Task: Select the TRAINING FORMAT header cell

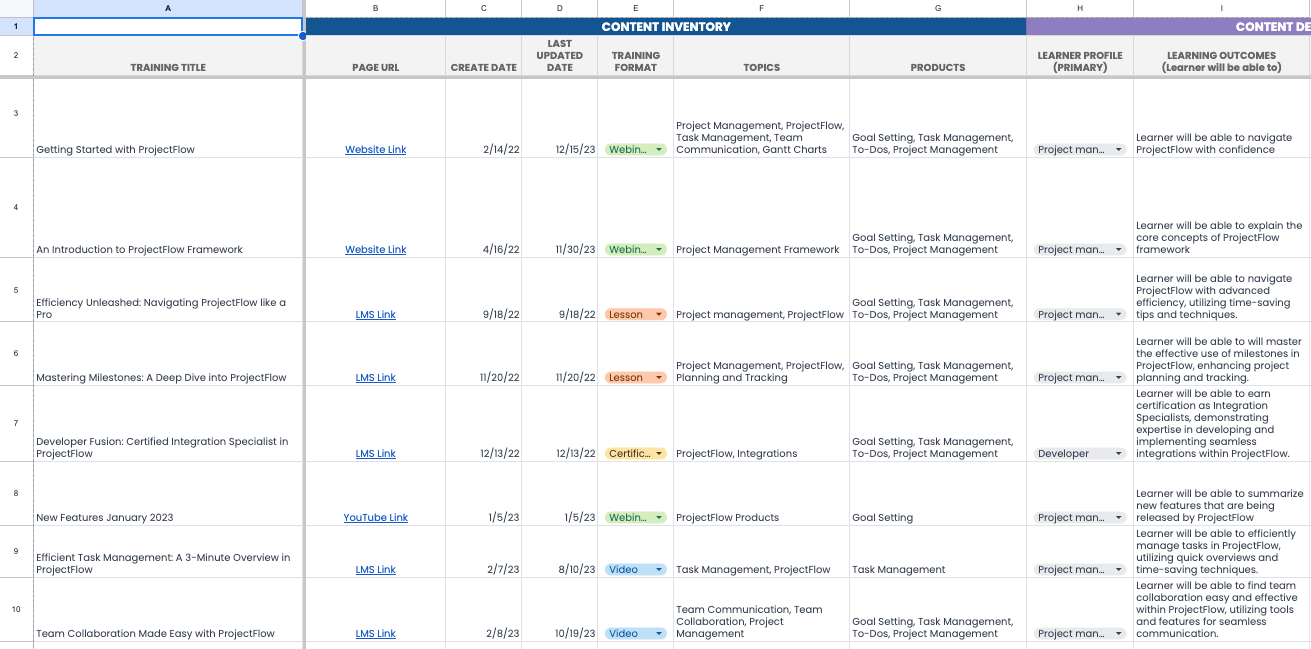Action: click(x=636, y=57)
